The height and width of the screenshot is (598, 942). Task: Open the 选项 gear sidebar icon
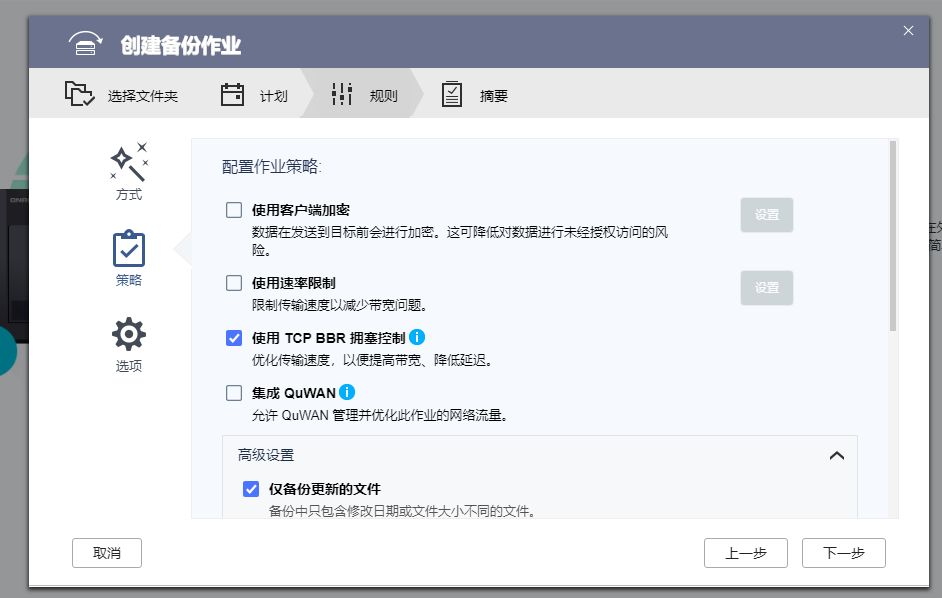click(x=128, y=334)
